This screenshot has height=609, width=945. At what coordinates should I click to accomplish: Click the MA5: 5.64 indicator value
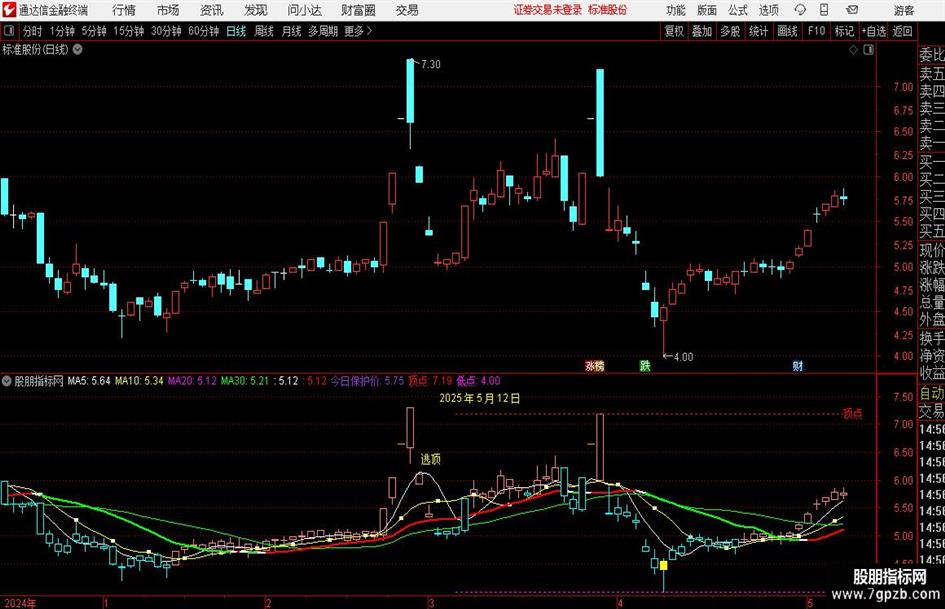[x=89, y=381]
